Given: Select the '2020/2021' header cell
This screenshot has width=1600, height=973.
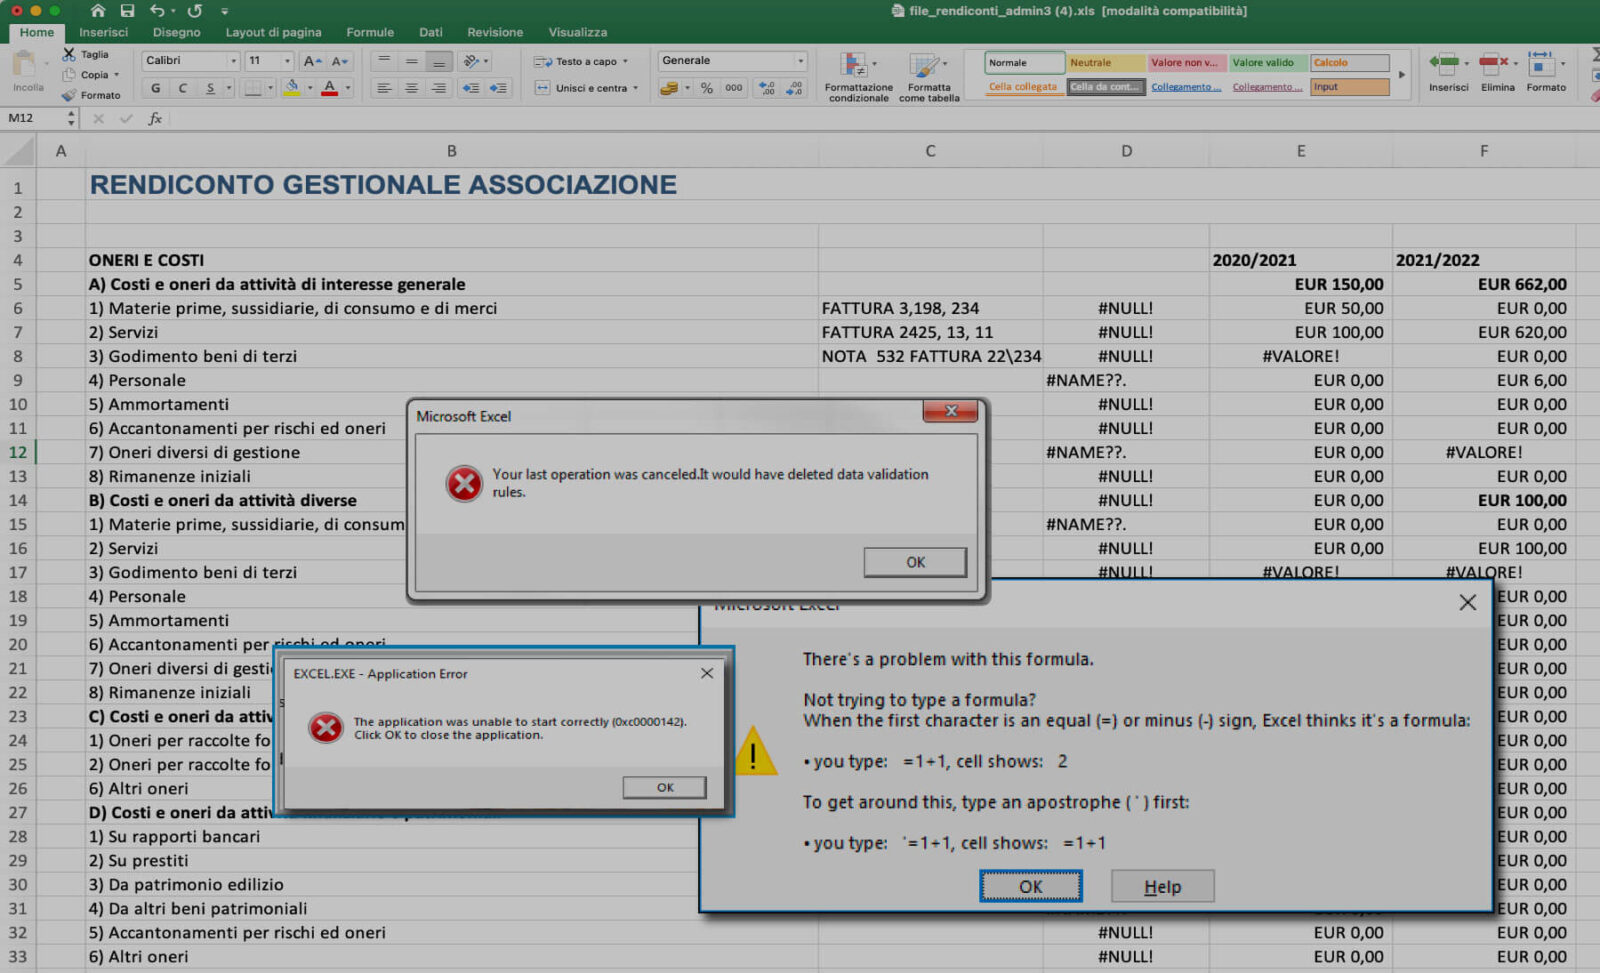Looking at the screenshot, I should (1300, 260).
